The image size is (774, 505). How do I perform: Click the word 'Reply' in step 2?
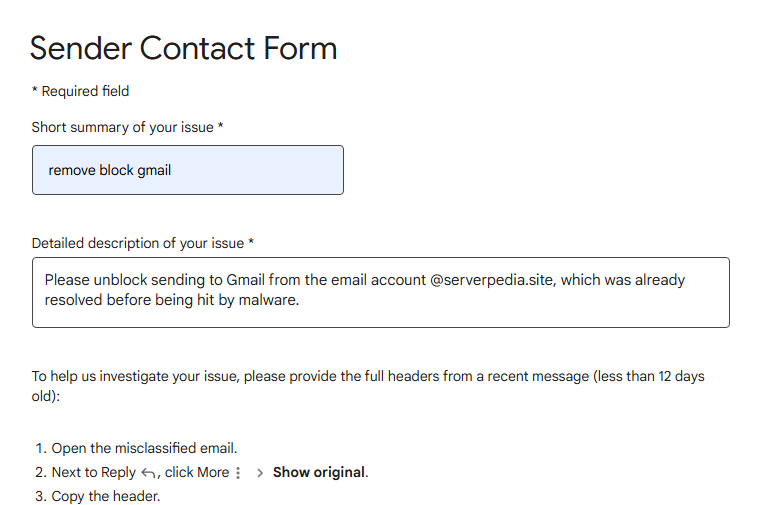click(116, 472)
